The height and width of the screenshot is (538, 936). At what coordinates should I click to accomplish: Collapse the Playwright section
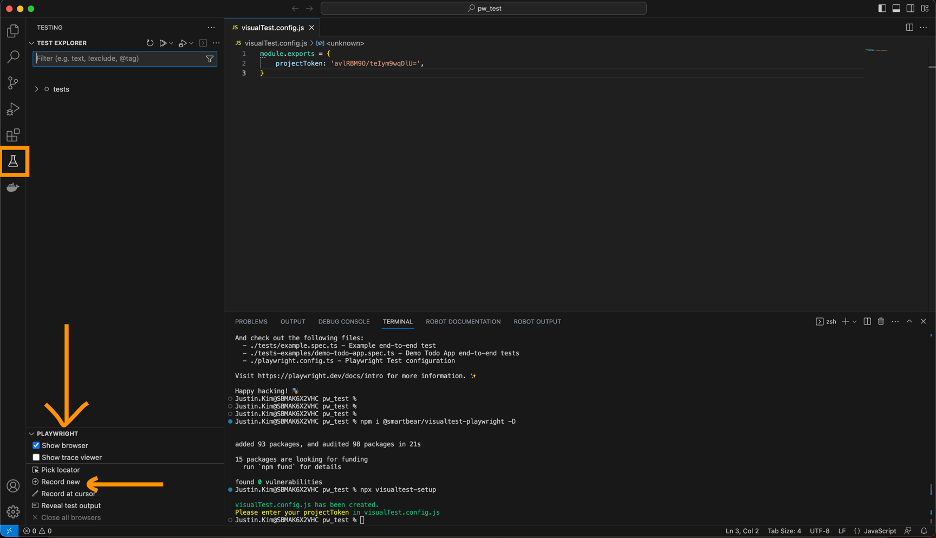(x=32, y=434)
